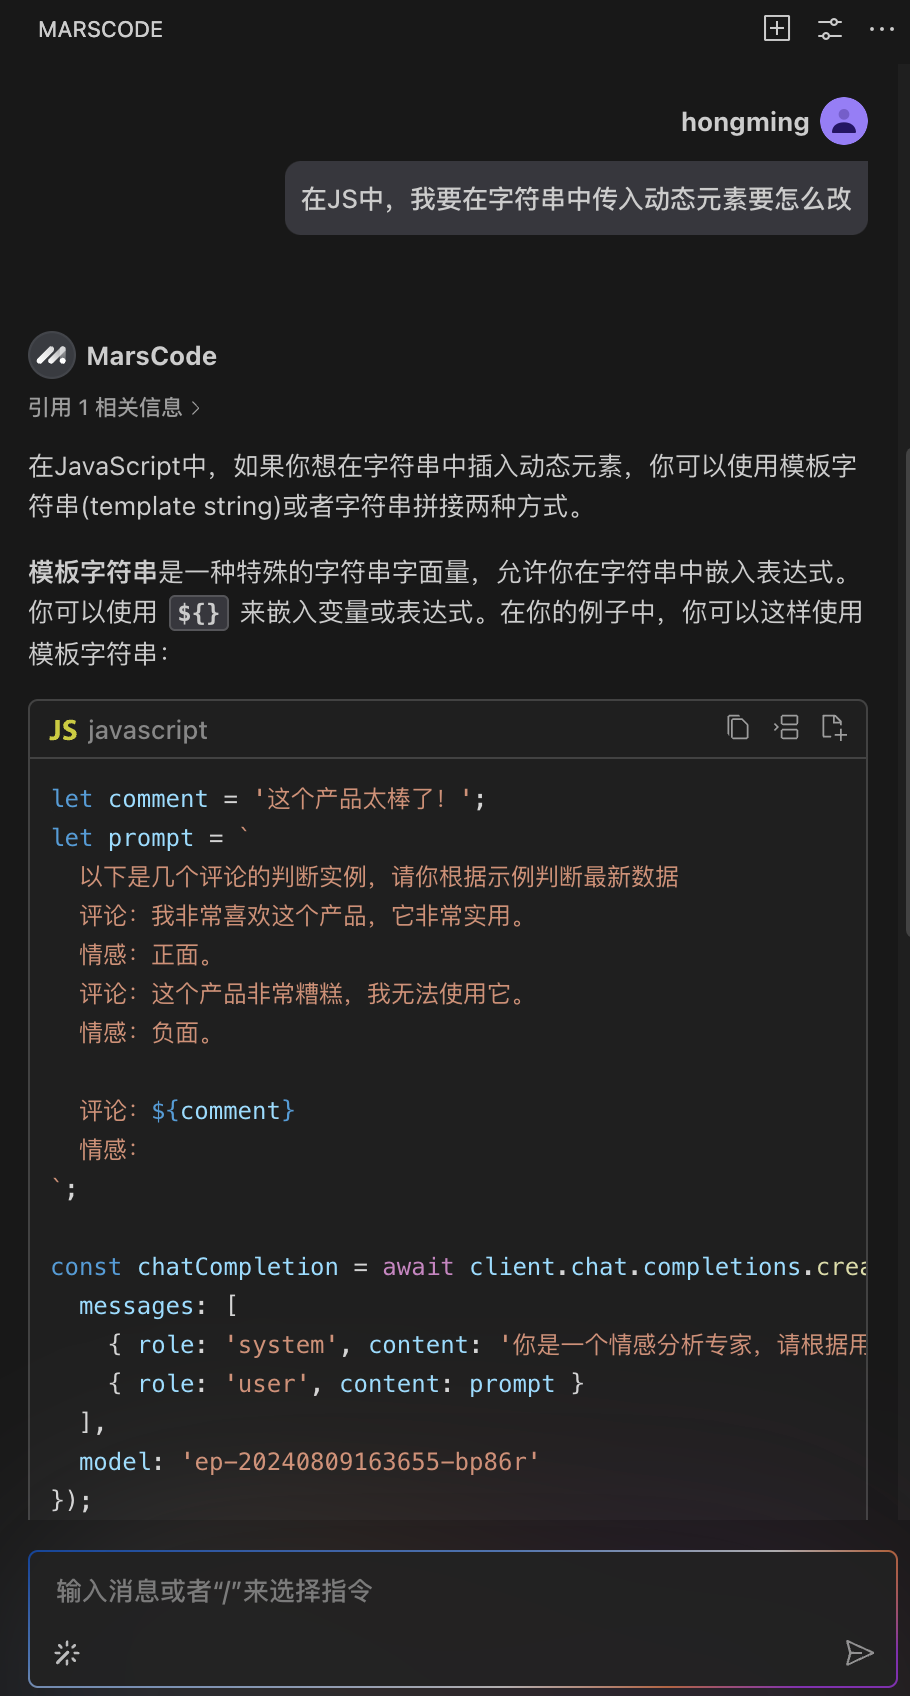The width and height of the screenshot is (910, 1696).
Task: Click the ${comment} expression in the code
Action: coord(223,1110)
